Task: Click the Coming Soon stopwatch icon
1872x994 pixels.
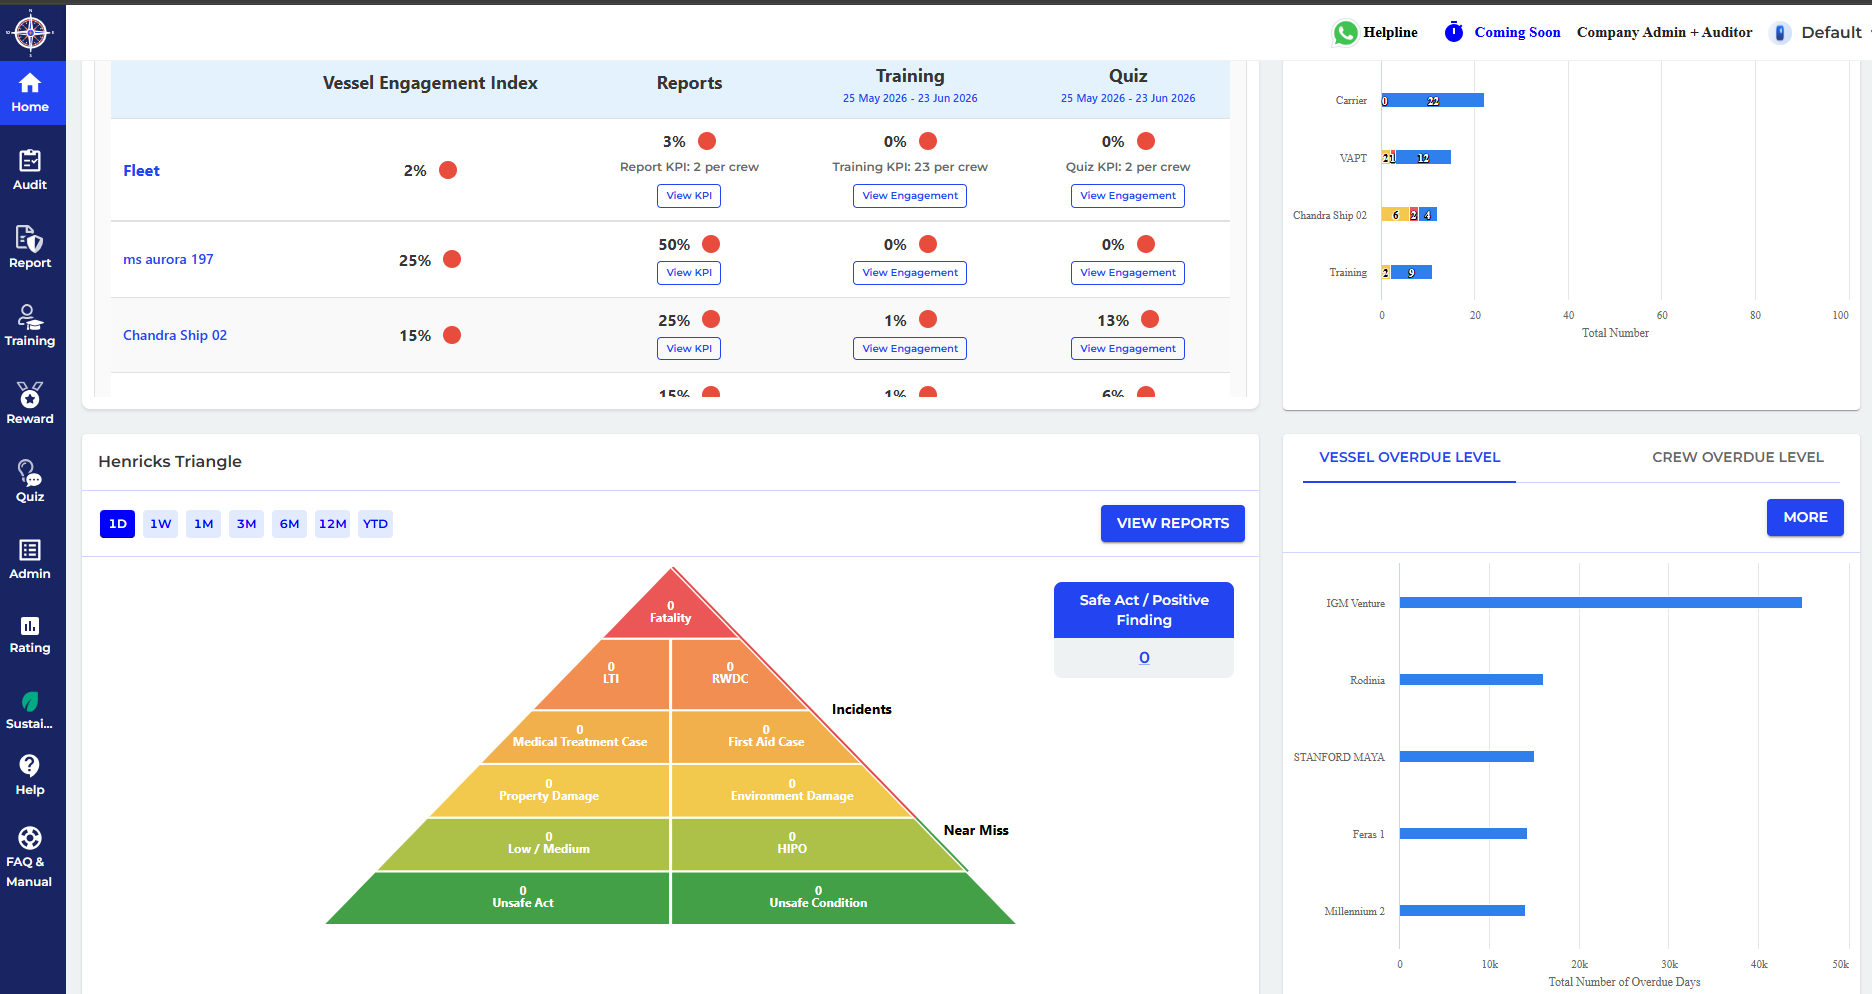Action: tap(1454, 32)
